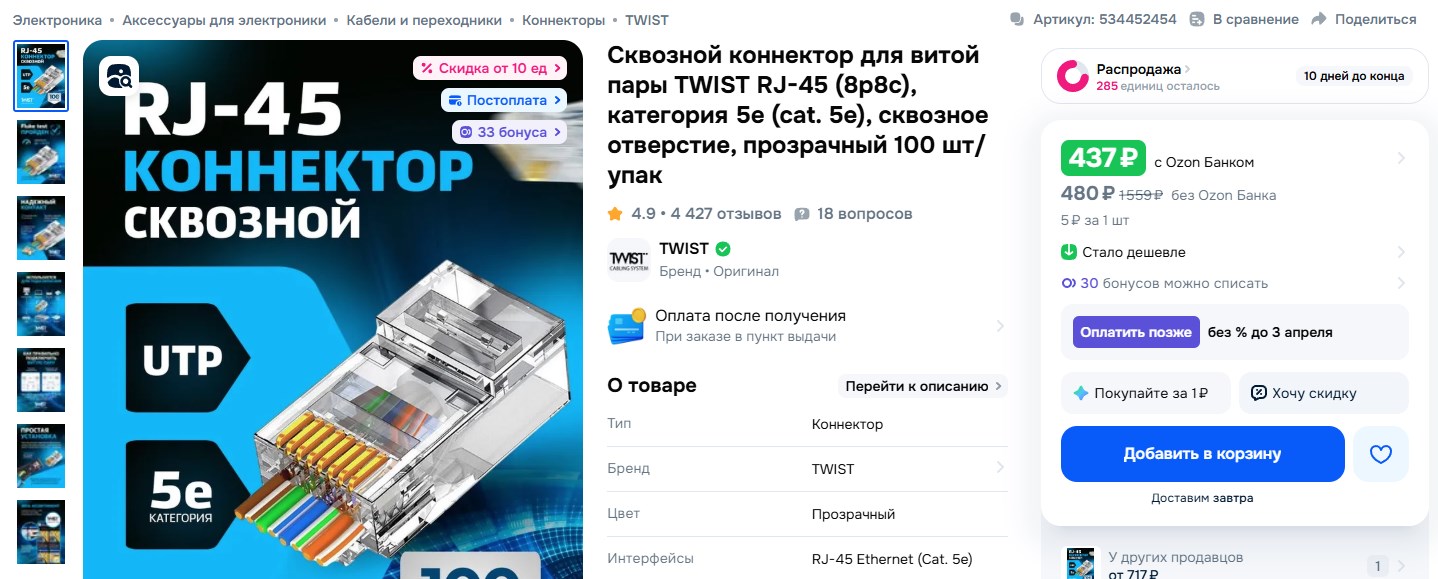Open the 4 427 отзывов reviews link
This screenshot has height=579, width=1438.
coord(726,214)
